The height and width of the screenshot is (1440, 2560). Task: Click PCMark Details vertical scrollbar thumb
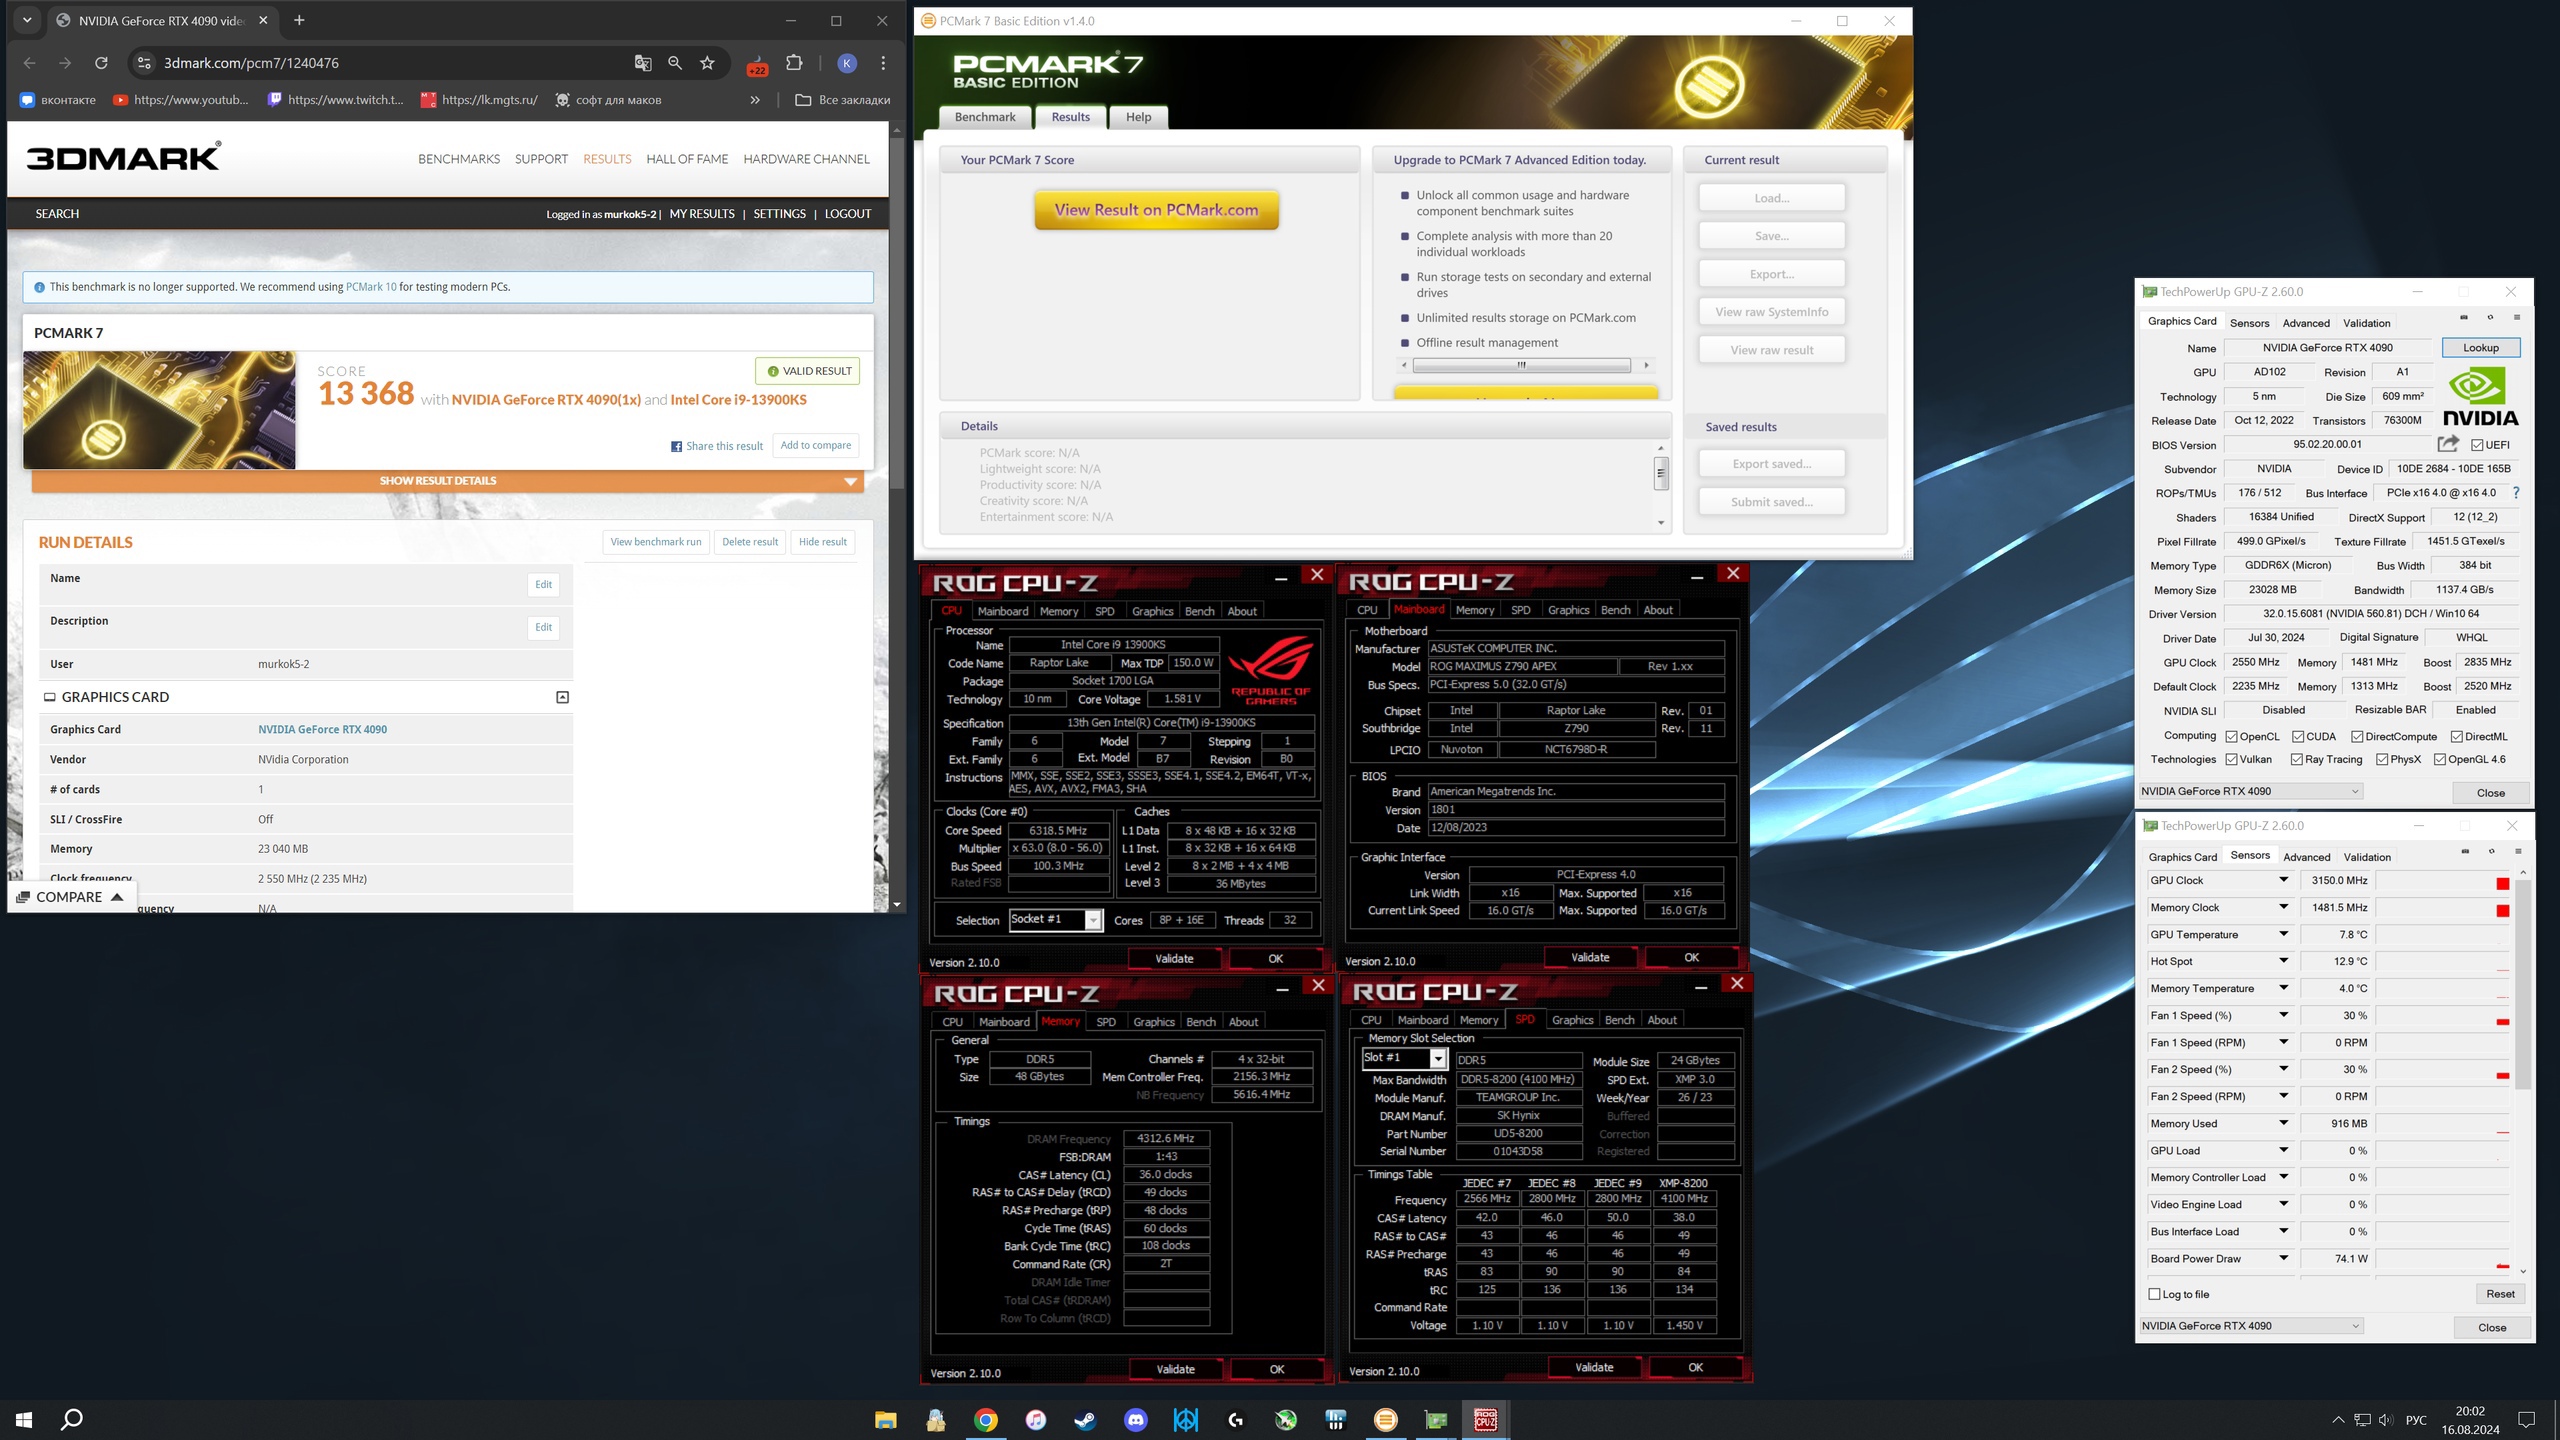pos(1661,473)
